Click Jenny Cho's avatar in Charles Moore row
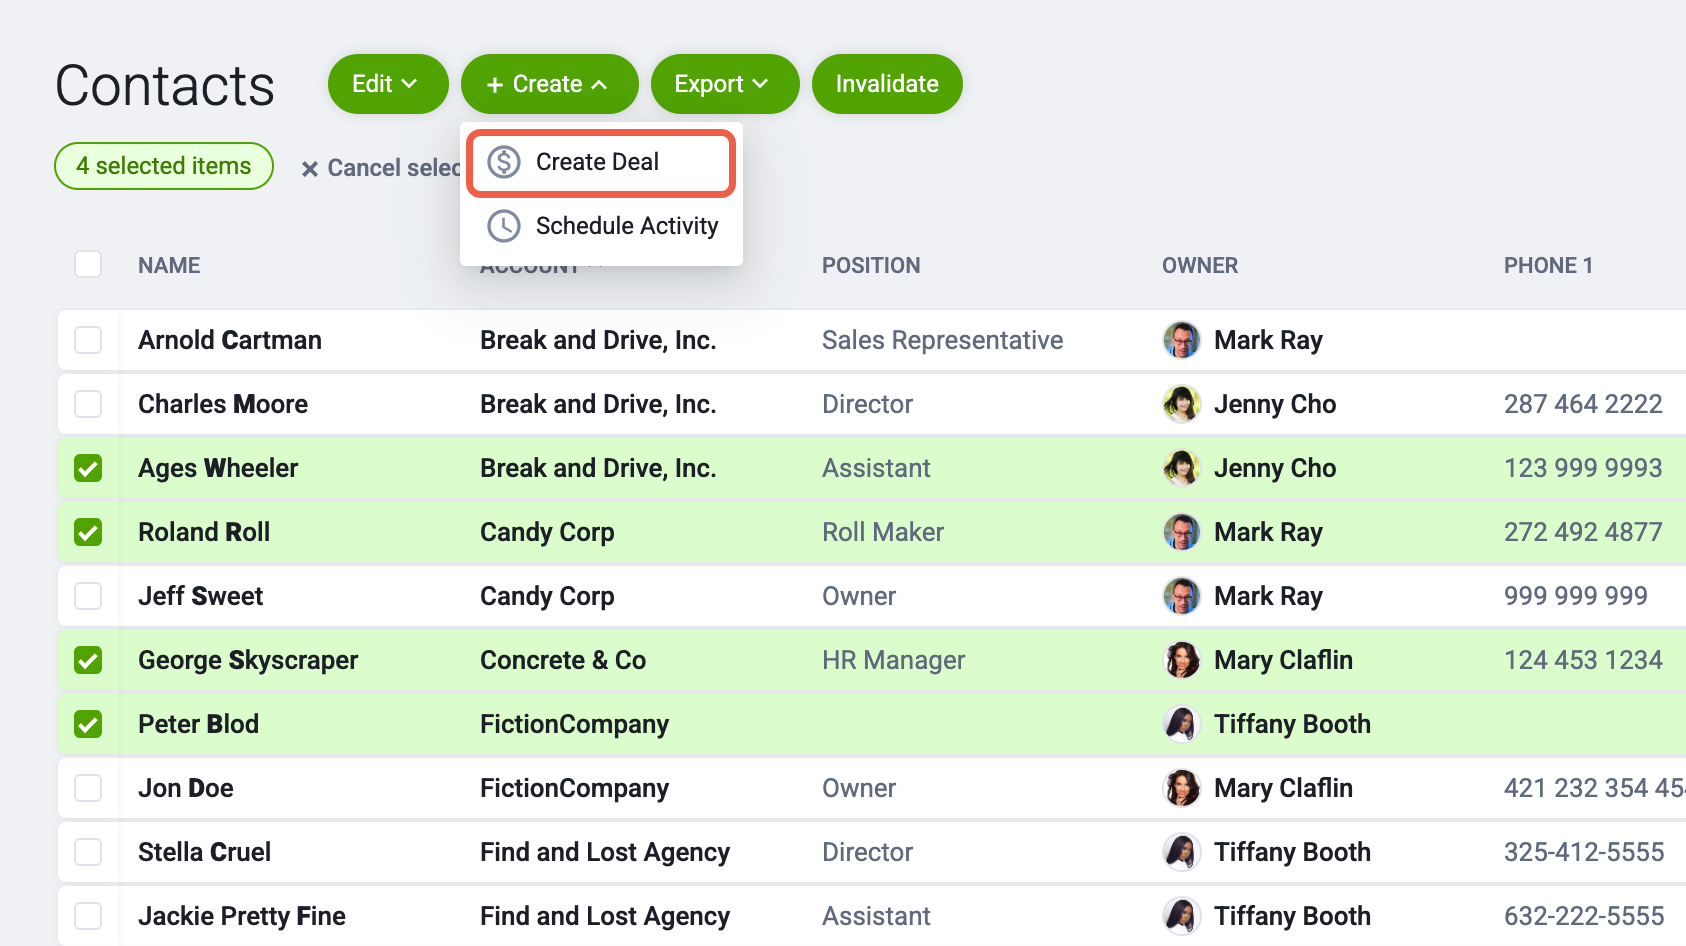Image resolution: width=1686 pixels, height=946 pixels. [x=1182, y=404]
